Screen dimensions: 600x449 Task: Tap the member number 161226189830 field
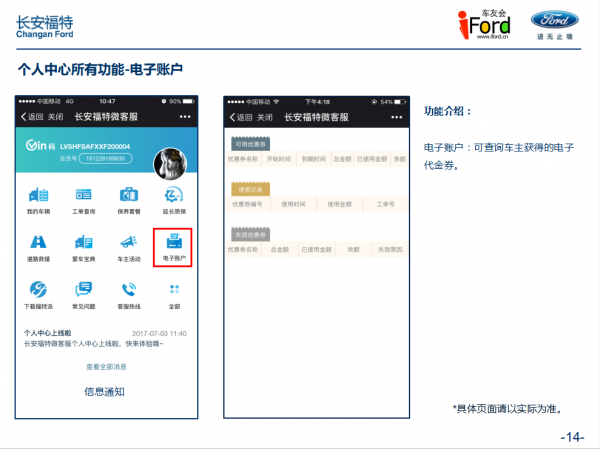click(106, 158)
